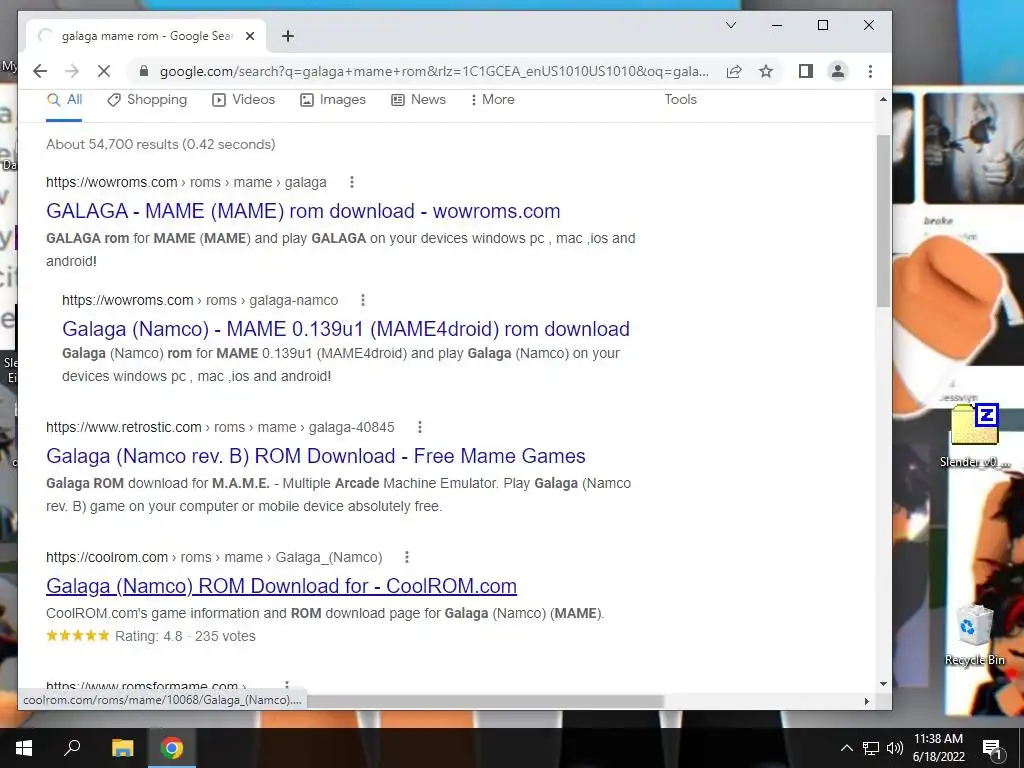
Task: Open the tab search dropdown arrow
Action: click(x=731, y=25)
